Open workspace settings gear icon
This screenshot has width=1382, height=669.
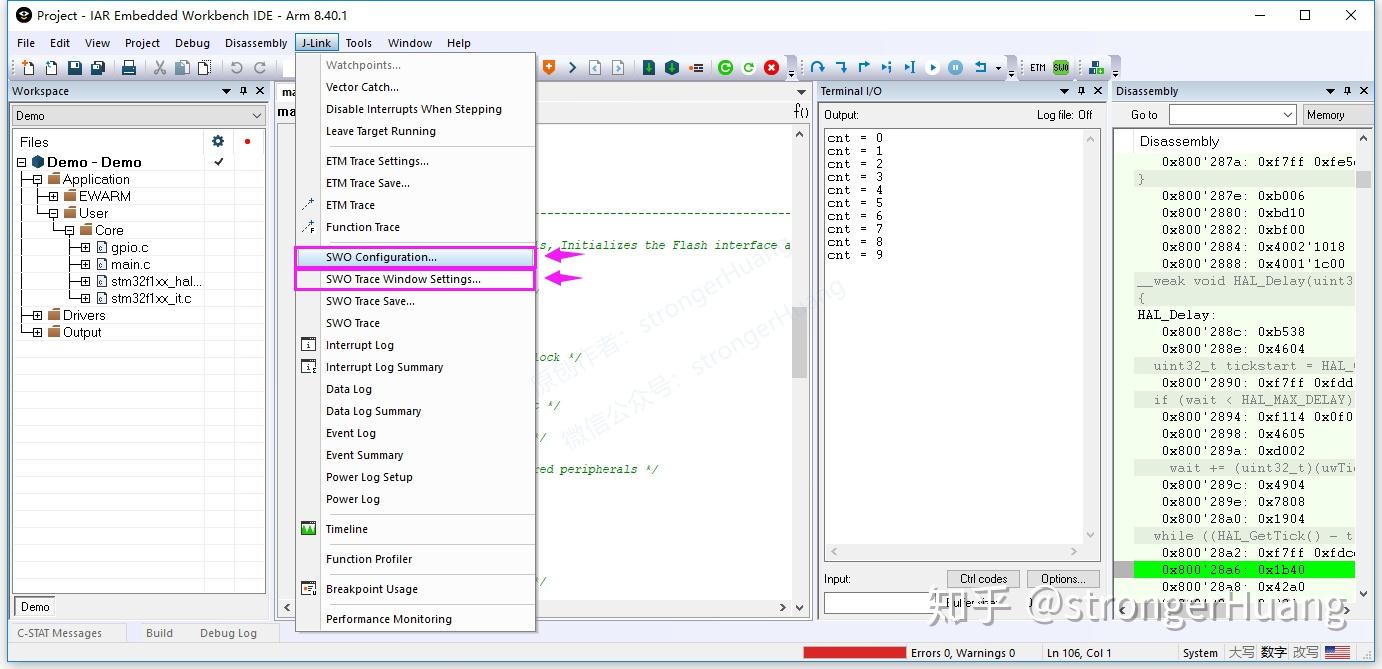pyautogui.click(x=218, y=141)
